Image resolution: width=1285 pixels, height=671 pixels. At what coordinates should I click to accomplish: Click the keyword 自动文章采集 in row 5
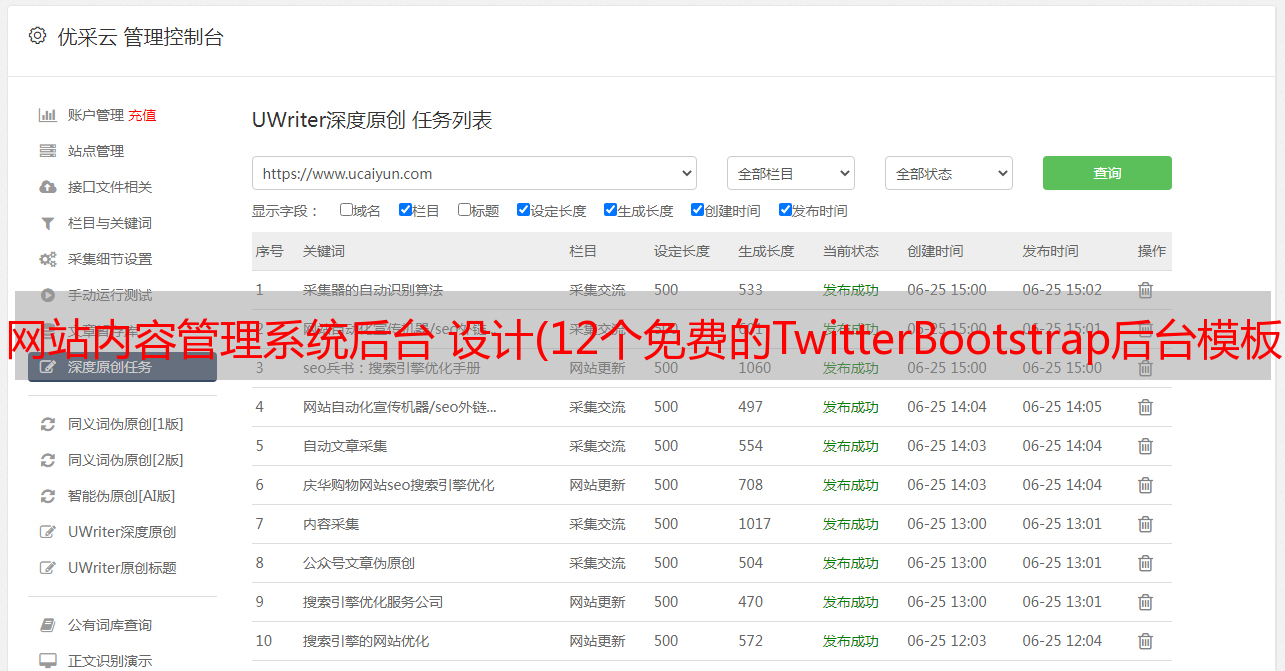click(x=345, y=446)
